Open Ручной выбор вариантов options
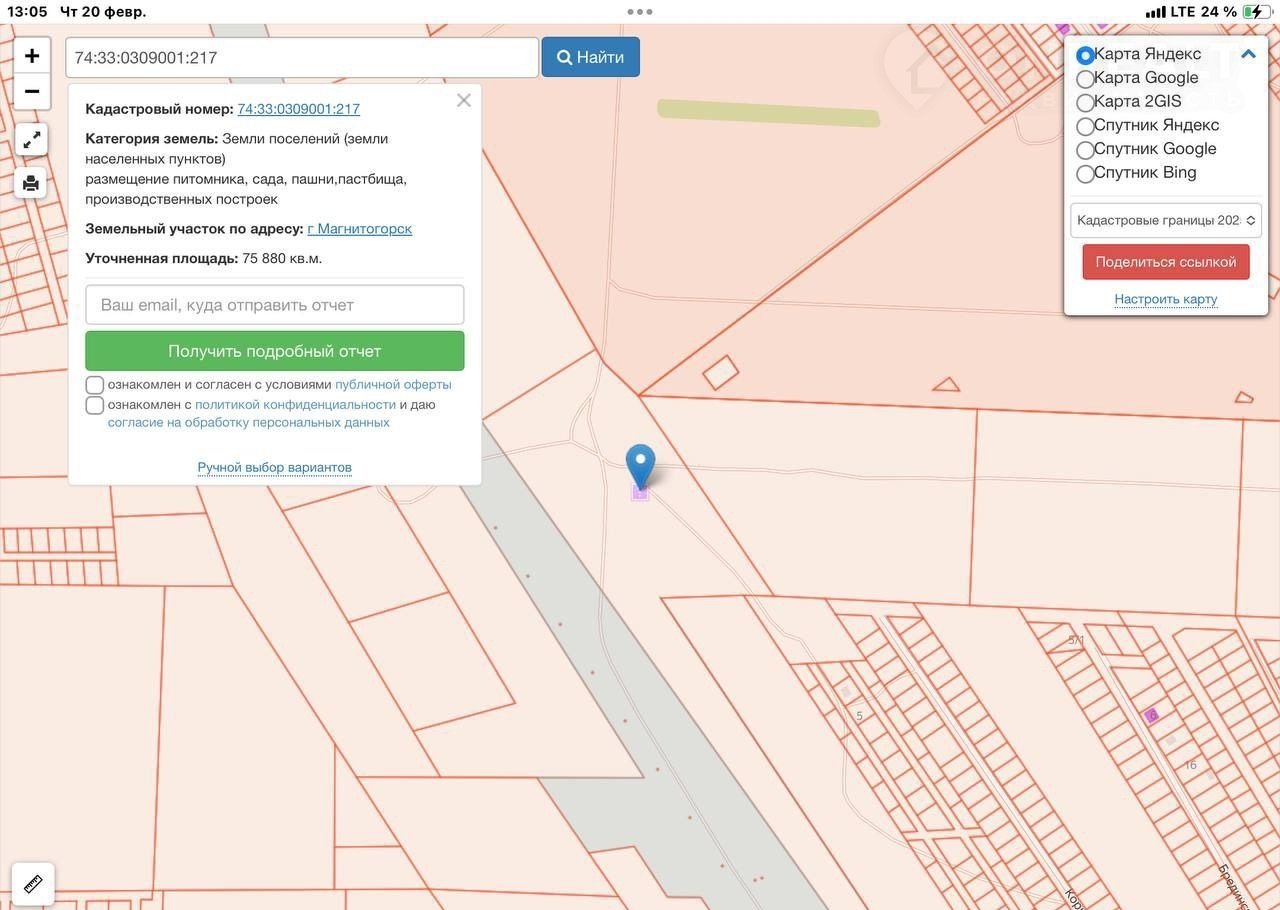1280x910 pixels. 274,467
